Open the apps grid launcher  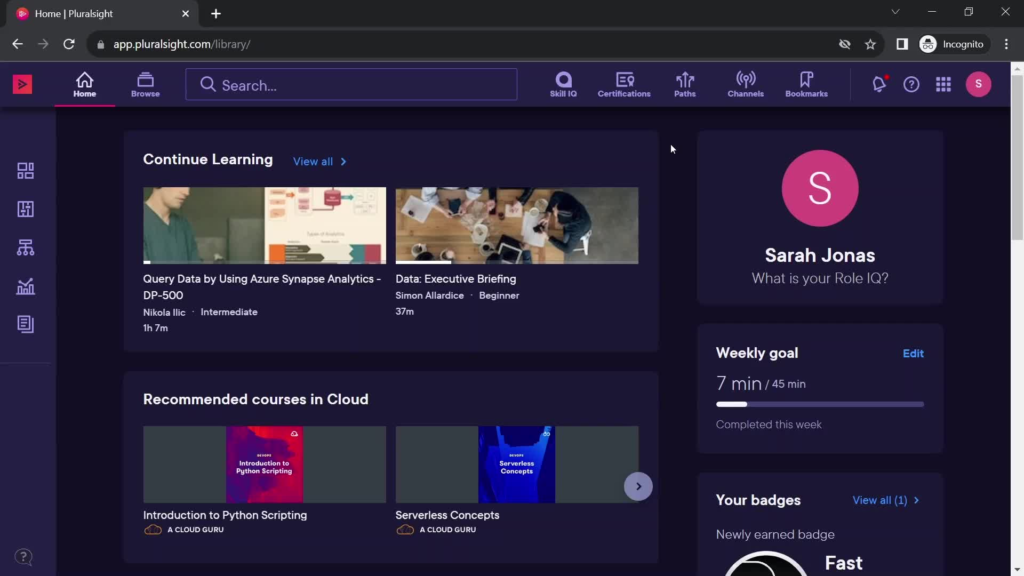[x=943, y=85]
